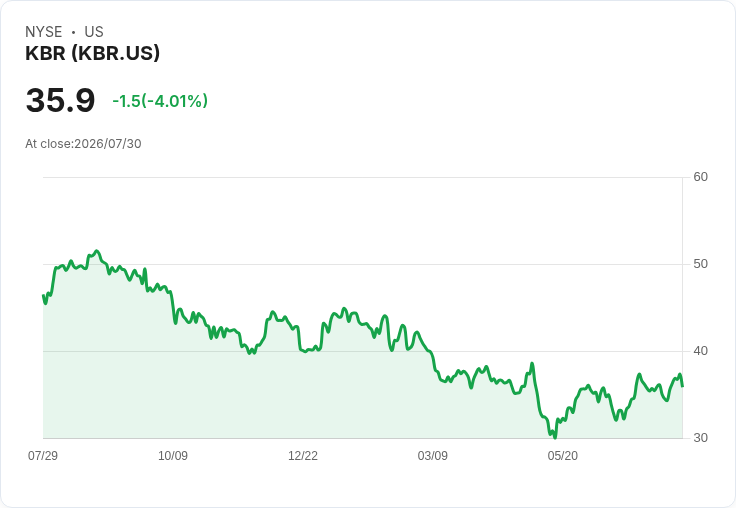Image resolution: width=736 pixels, height=508 pixels.
Task: Click the chart's highest peak above 50
Action: 97,251
